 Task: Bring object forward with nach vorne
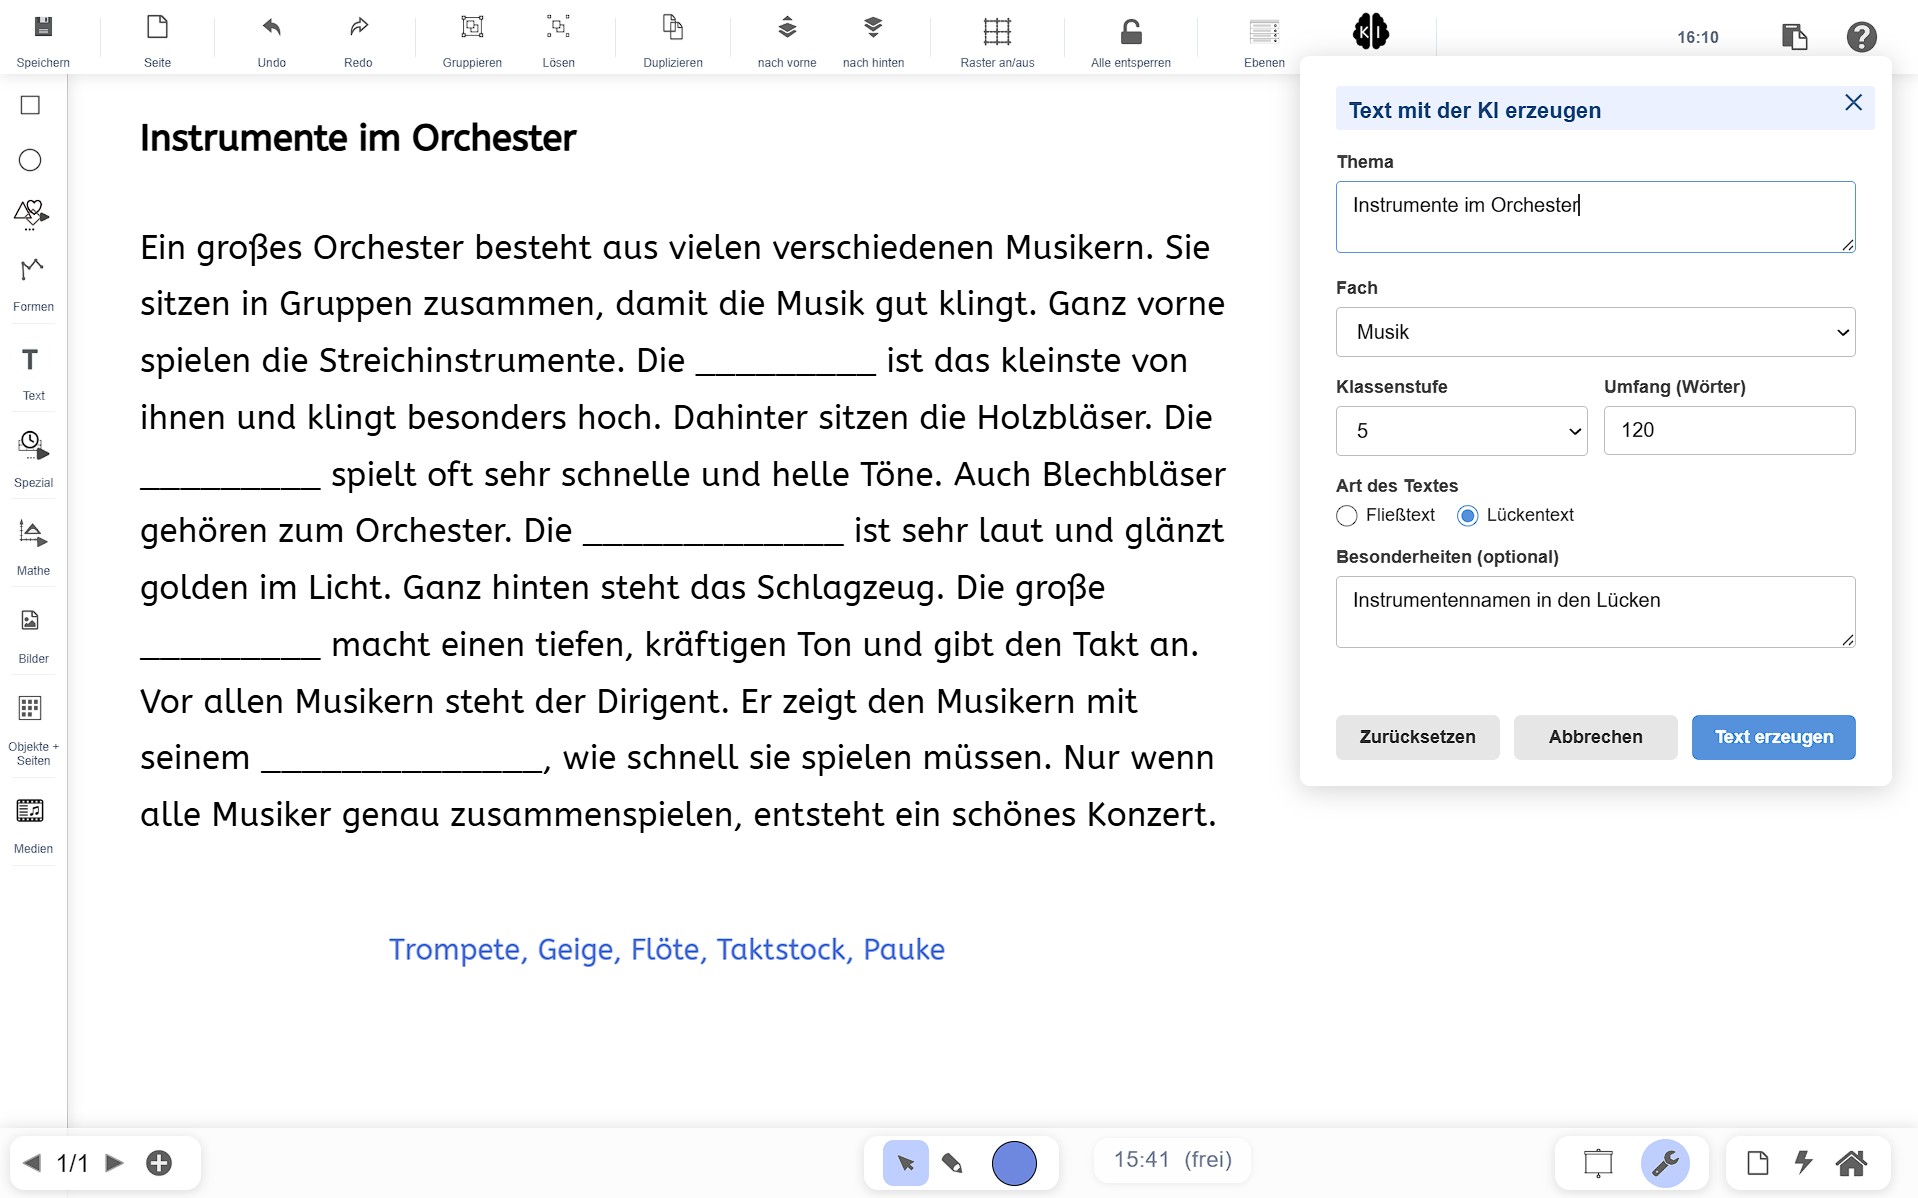(787, 40)
